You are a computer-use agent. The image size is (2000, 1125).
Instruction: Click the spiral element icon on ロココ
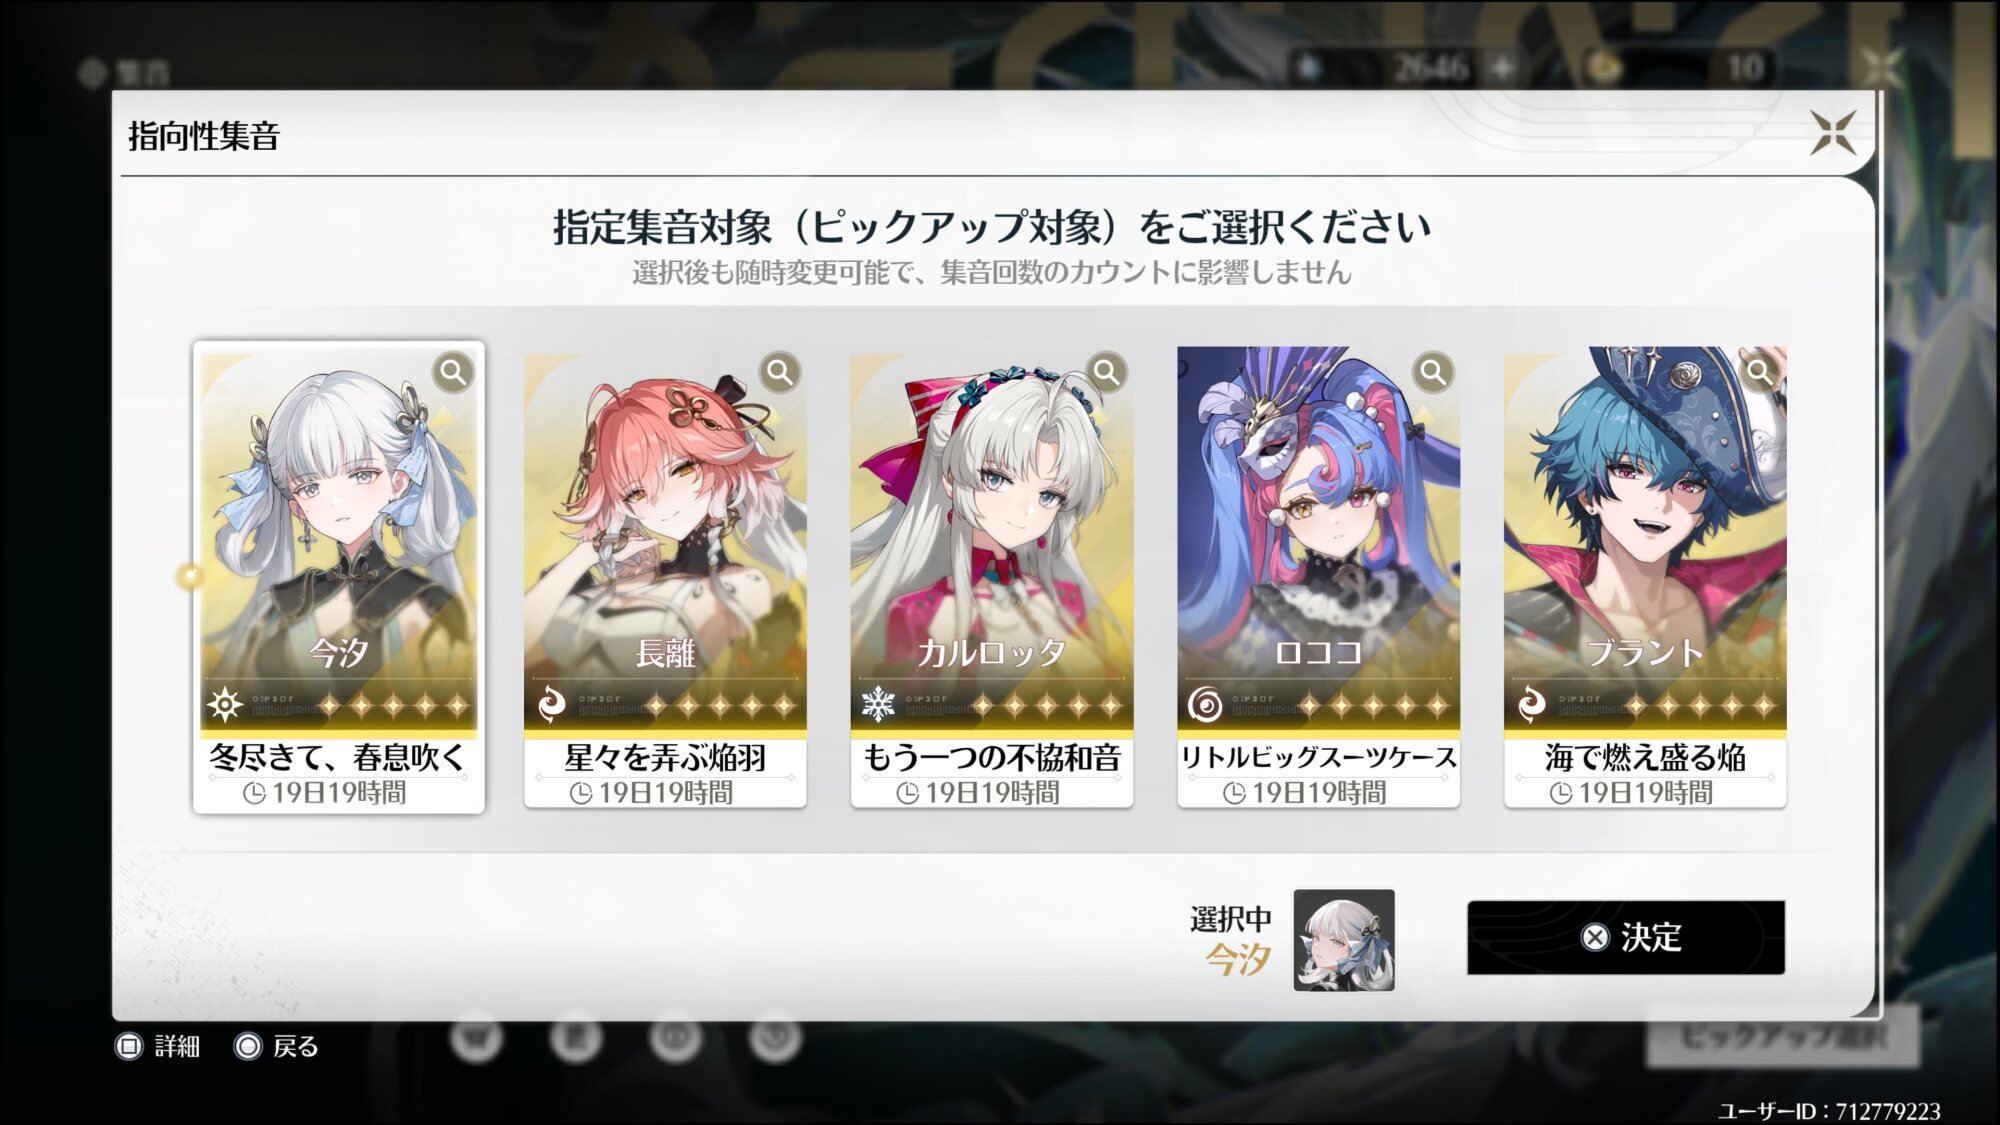tap(1205, 705)
